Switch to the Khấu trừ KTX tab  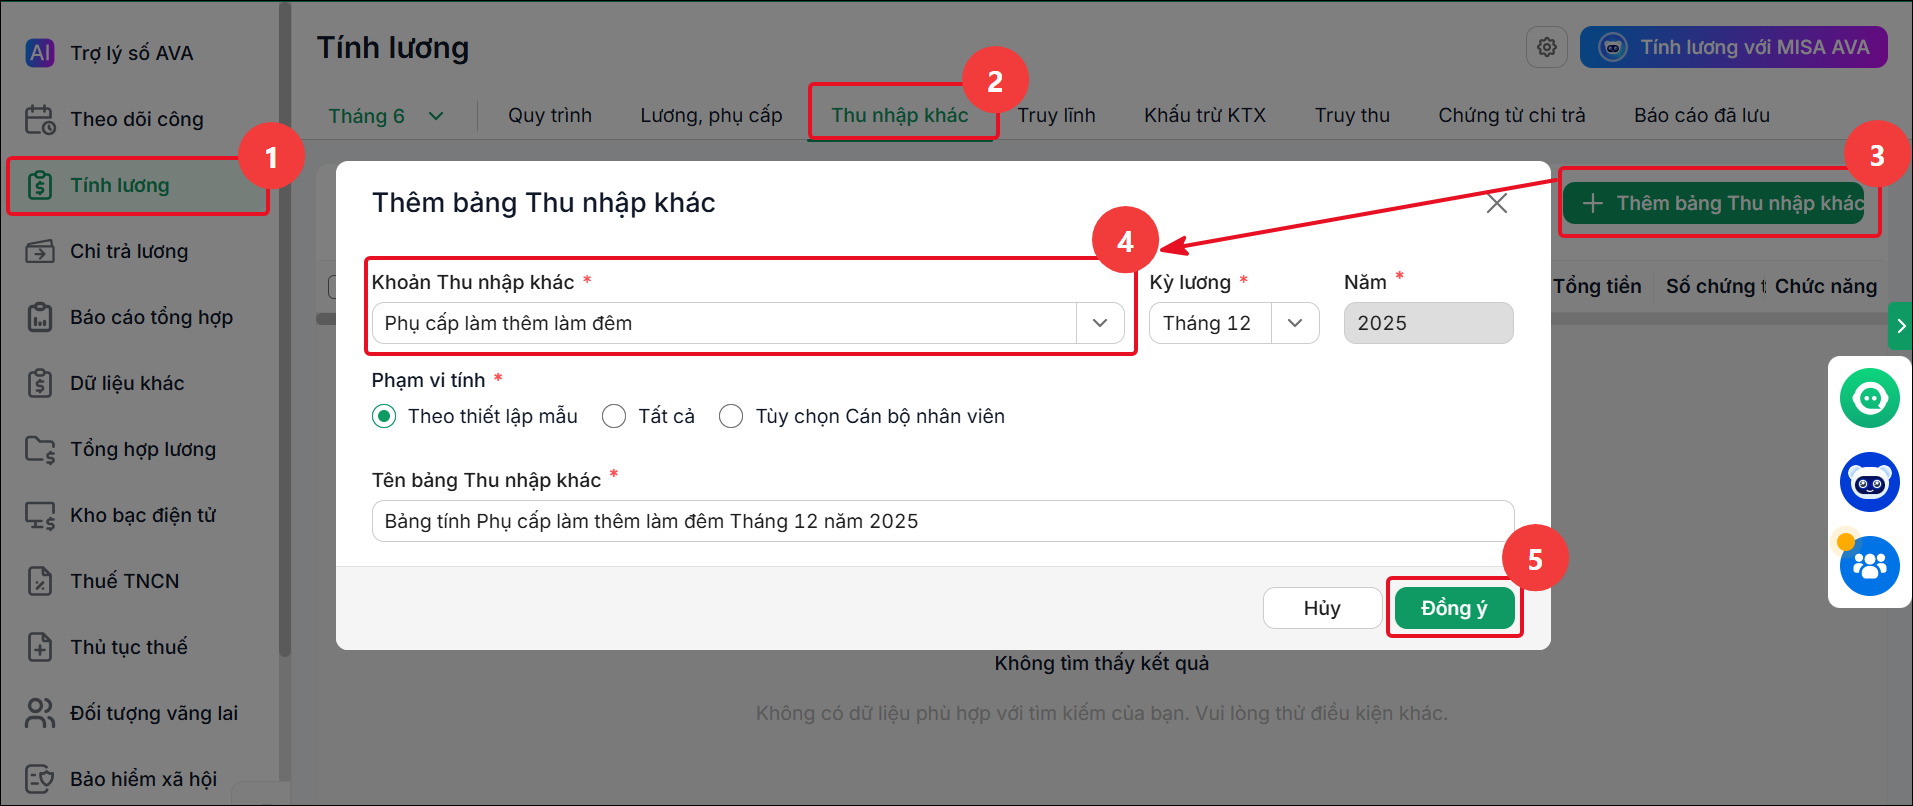pyautogui.click(x=1205, y=115)
